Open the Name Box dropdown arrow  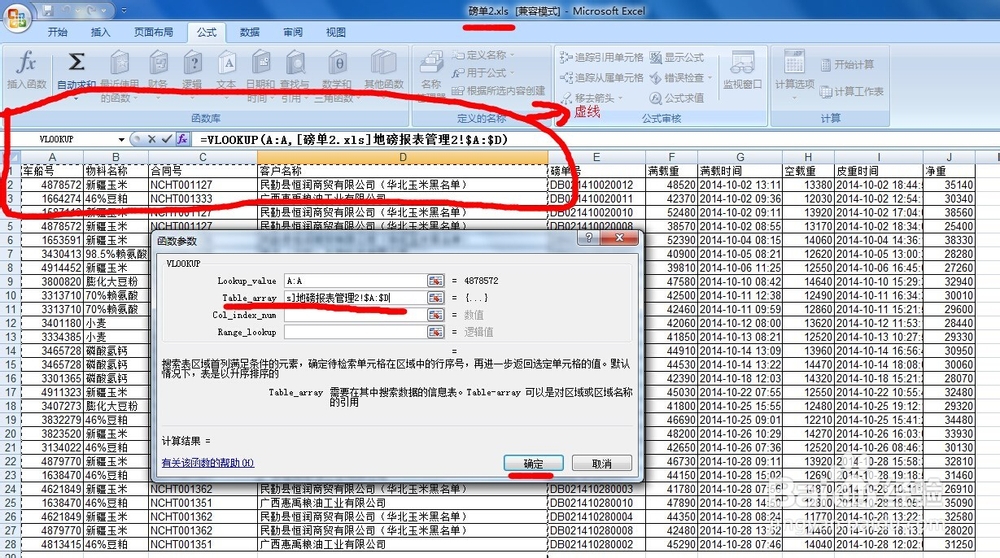pos(121,140)
